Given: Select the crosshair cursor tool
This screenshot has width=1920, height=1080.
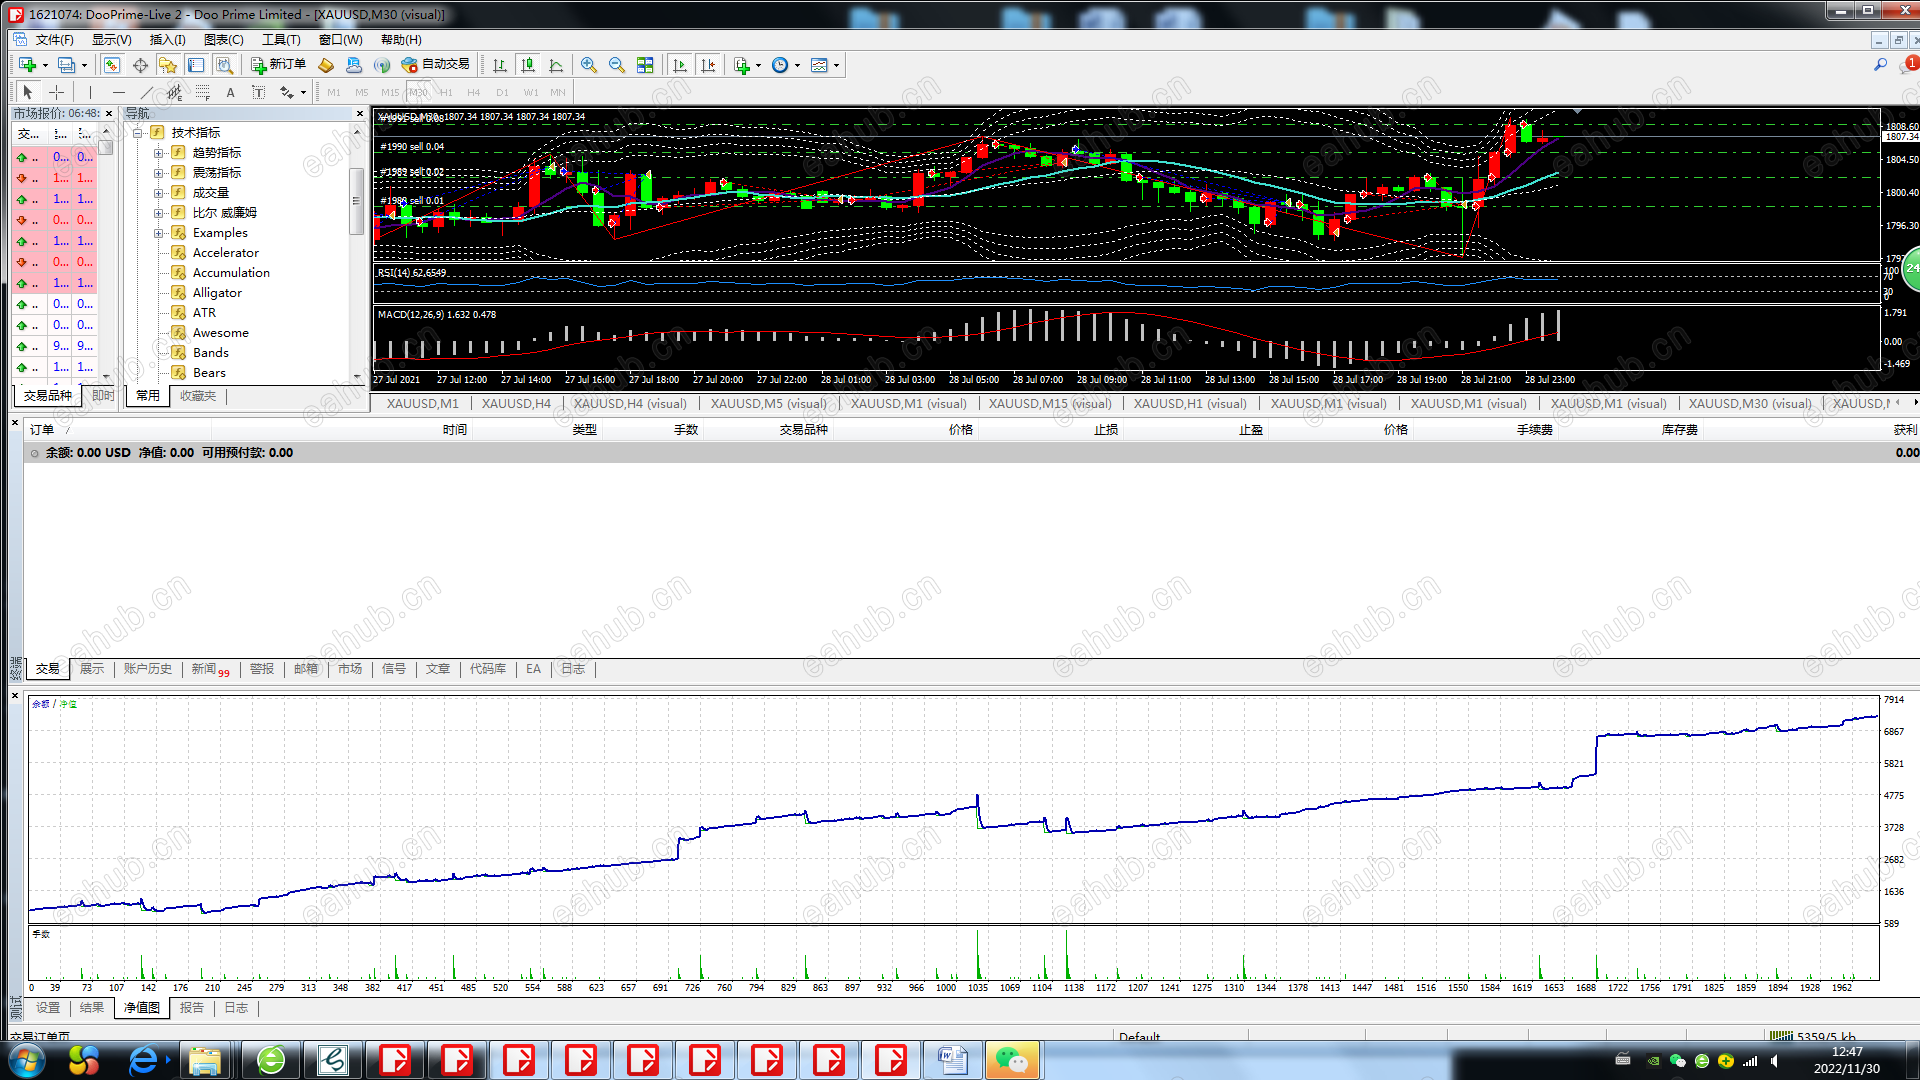Looking at the screenshot, I should click(x=57, y=92).
